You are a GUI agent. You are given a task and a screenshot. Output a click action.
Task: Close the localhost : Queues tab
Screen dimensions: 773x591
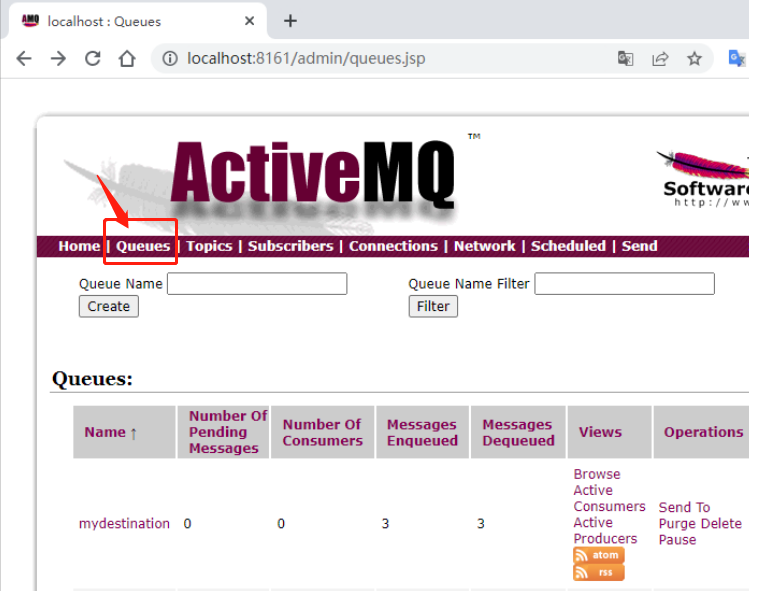point(249,21)
